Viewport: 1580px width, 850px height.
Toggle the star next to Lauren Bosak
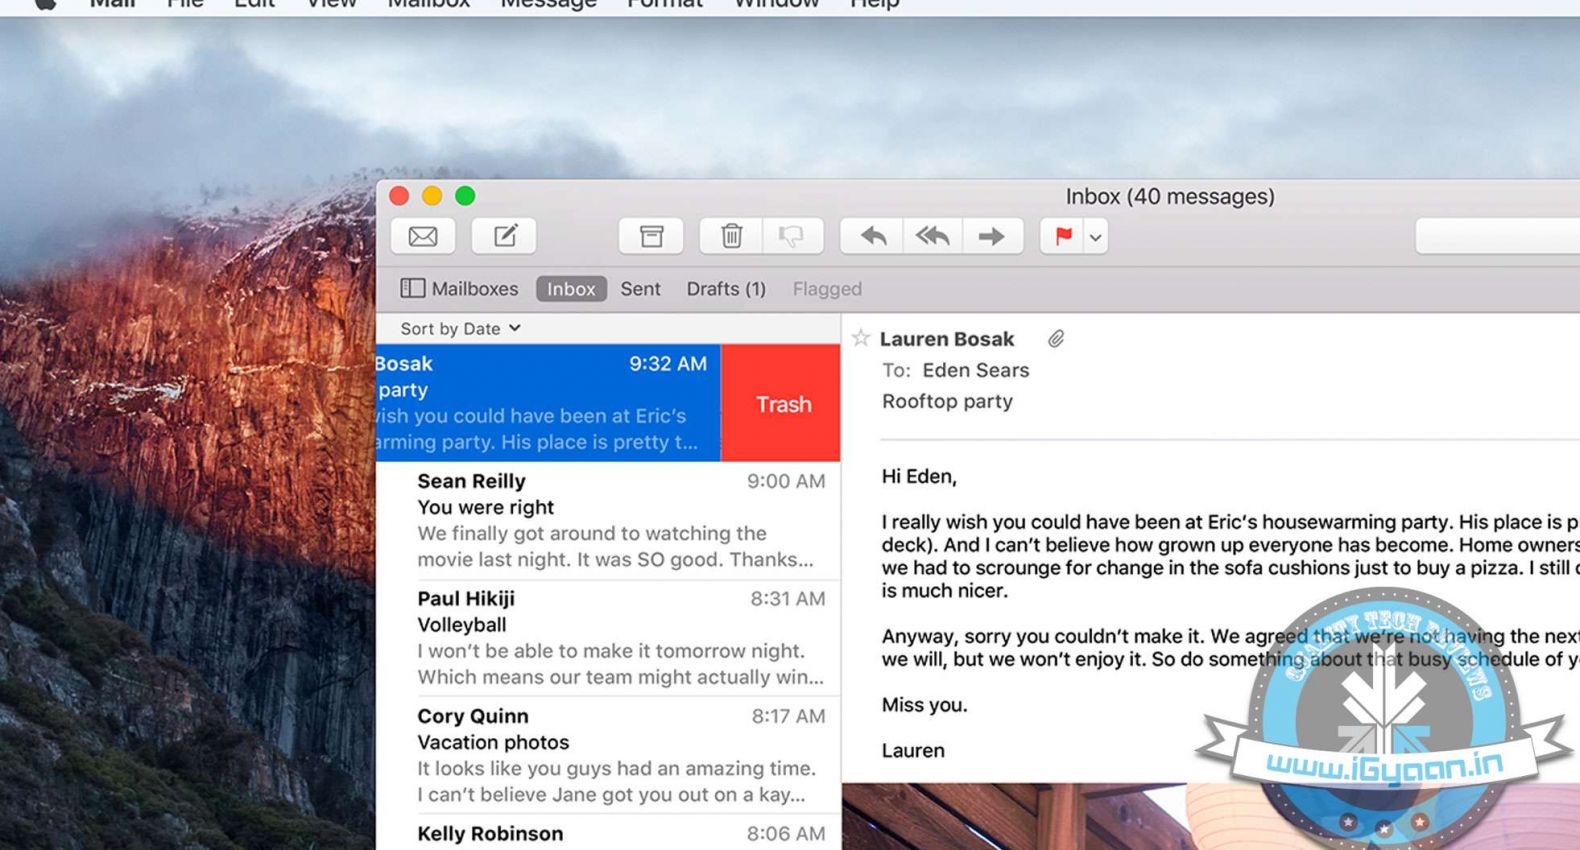point(861,338)
